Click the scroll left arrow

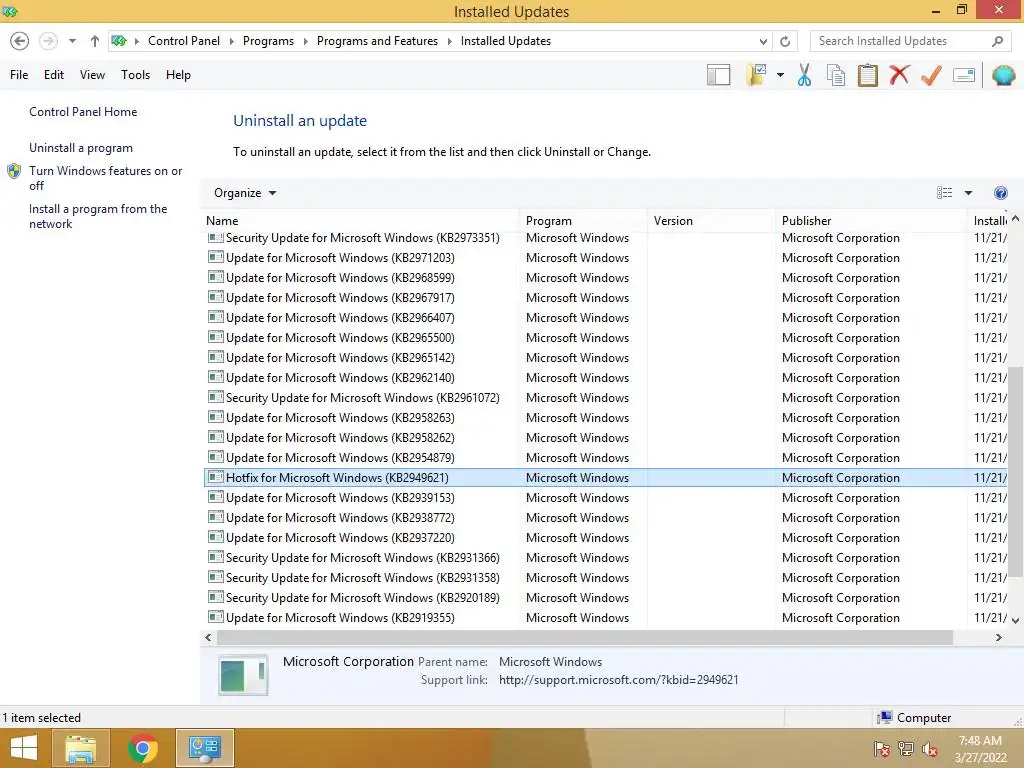pyautogui.click(x=208, y=637)
